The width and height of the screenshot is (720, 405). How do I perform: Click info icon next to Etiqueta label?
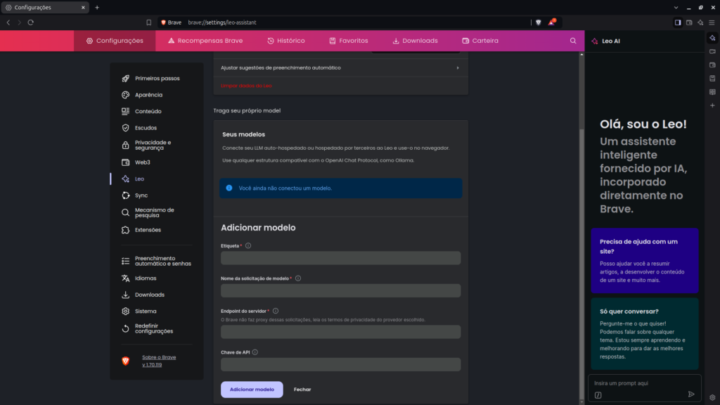pyautogui.click(x=248, y=245)
